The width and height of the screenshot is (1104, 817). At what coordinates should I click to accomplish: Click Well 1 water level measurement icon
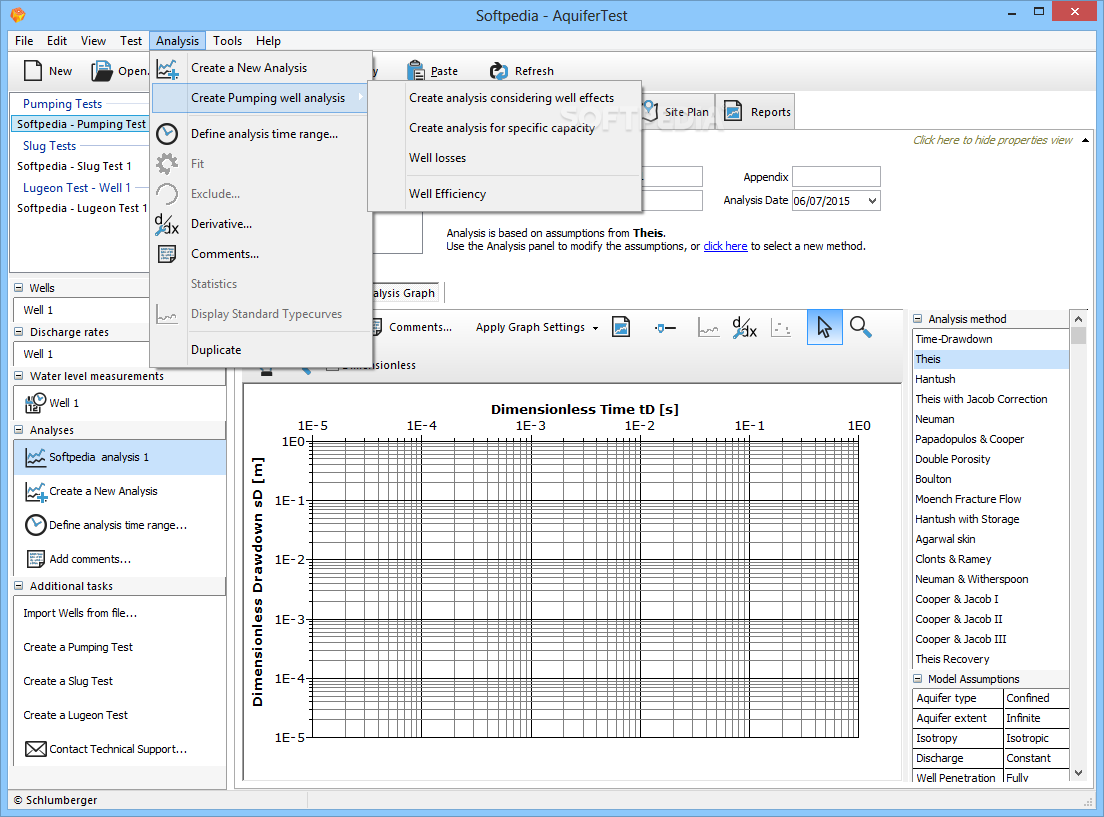coord(35,403)
